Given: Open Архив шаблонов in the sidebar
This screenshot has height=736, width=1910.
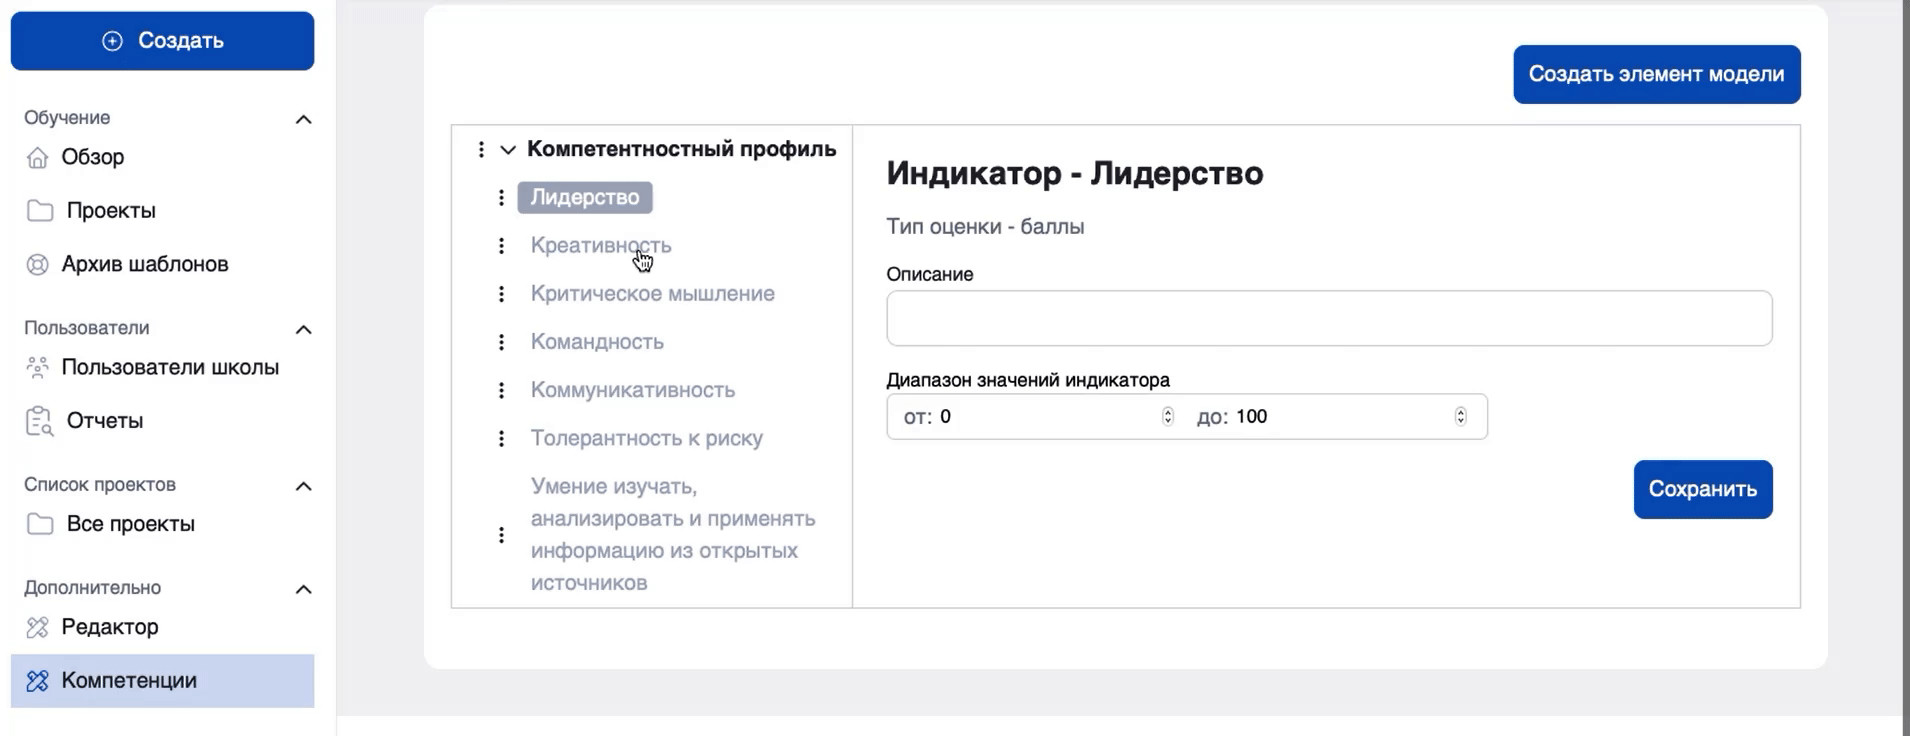Looking at the screenshot, I should pyautogui.click(x=144, y=264).
